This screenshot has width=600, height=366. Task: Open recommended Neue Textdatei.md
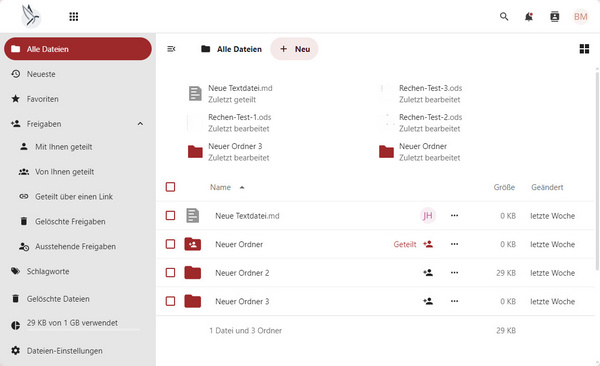[x=240, y=93]
